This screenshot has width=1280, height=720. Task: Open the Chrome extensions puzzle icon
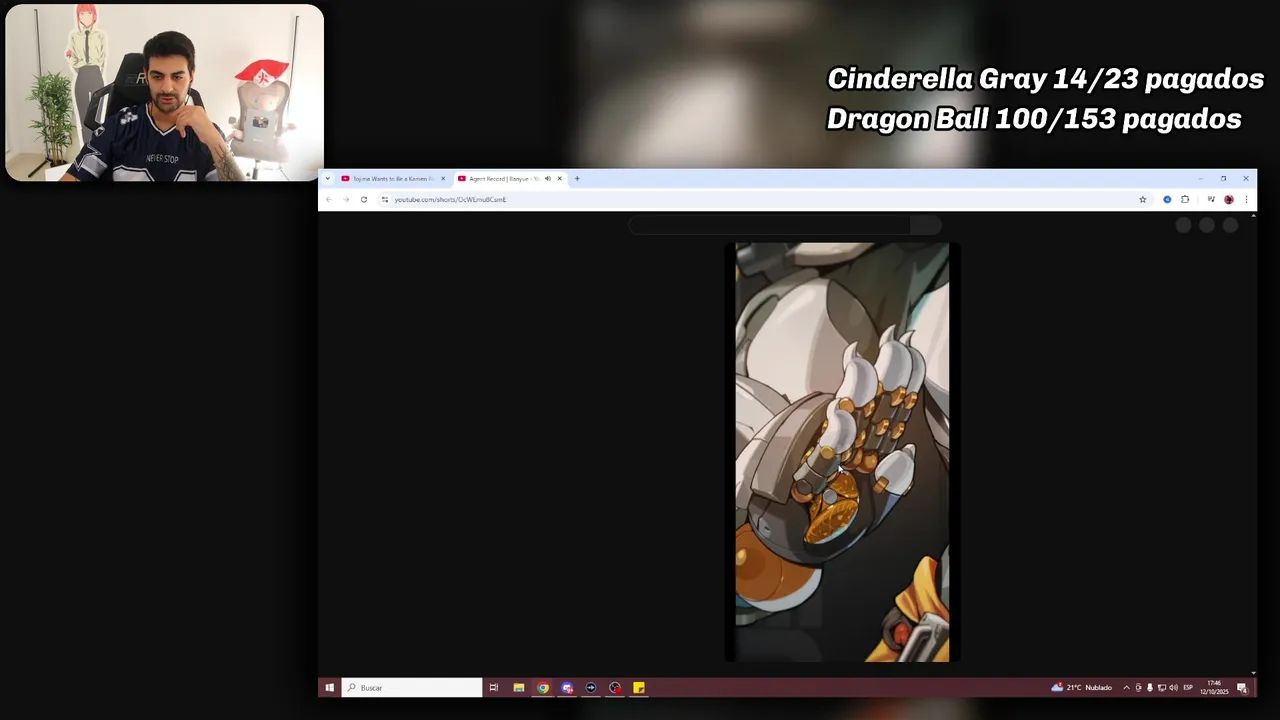click(1185, 199)
